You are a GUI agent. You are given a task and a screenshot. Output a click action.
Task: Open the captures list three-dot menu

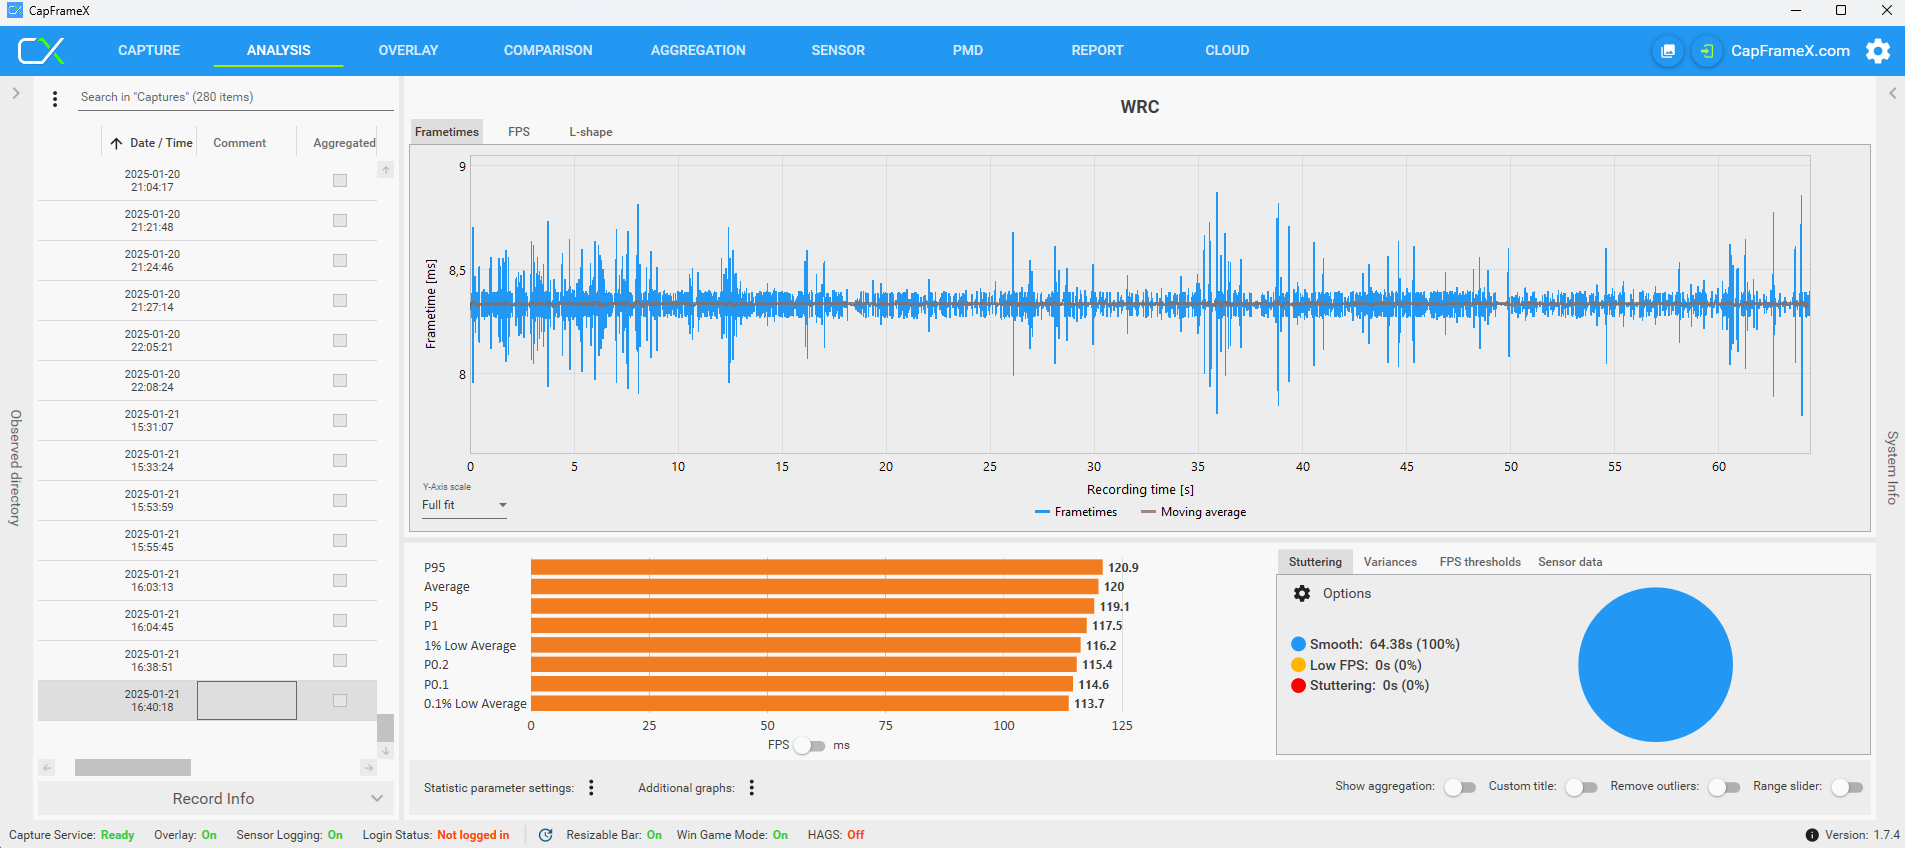(x=55, y=98)
